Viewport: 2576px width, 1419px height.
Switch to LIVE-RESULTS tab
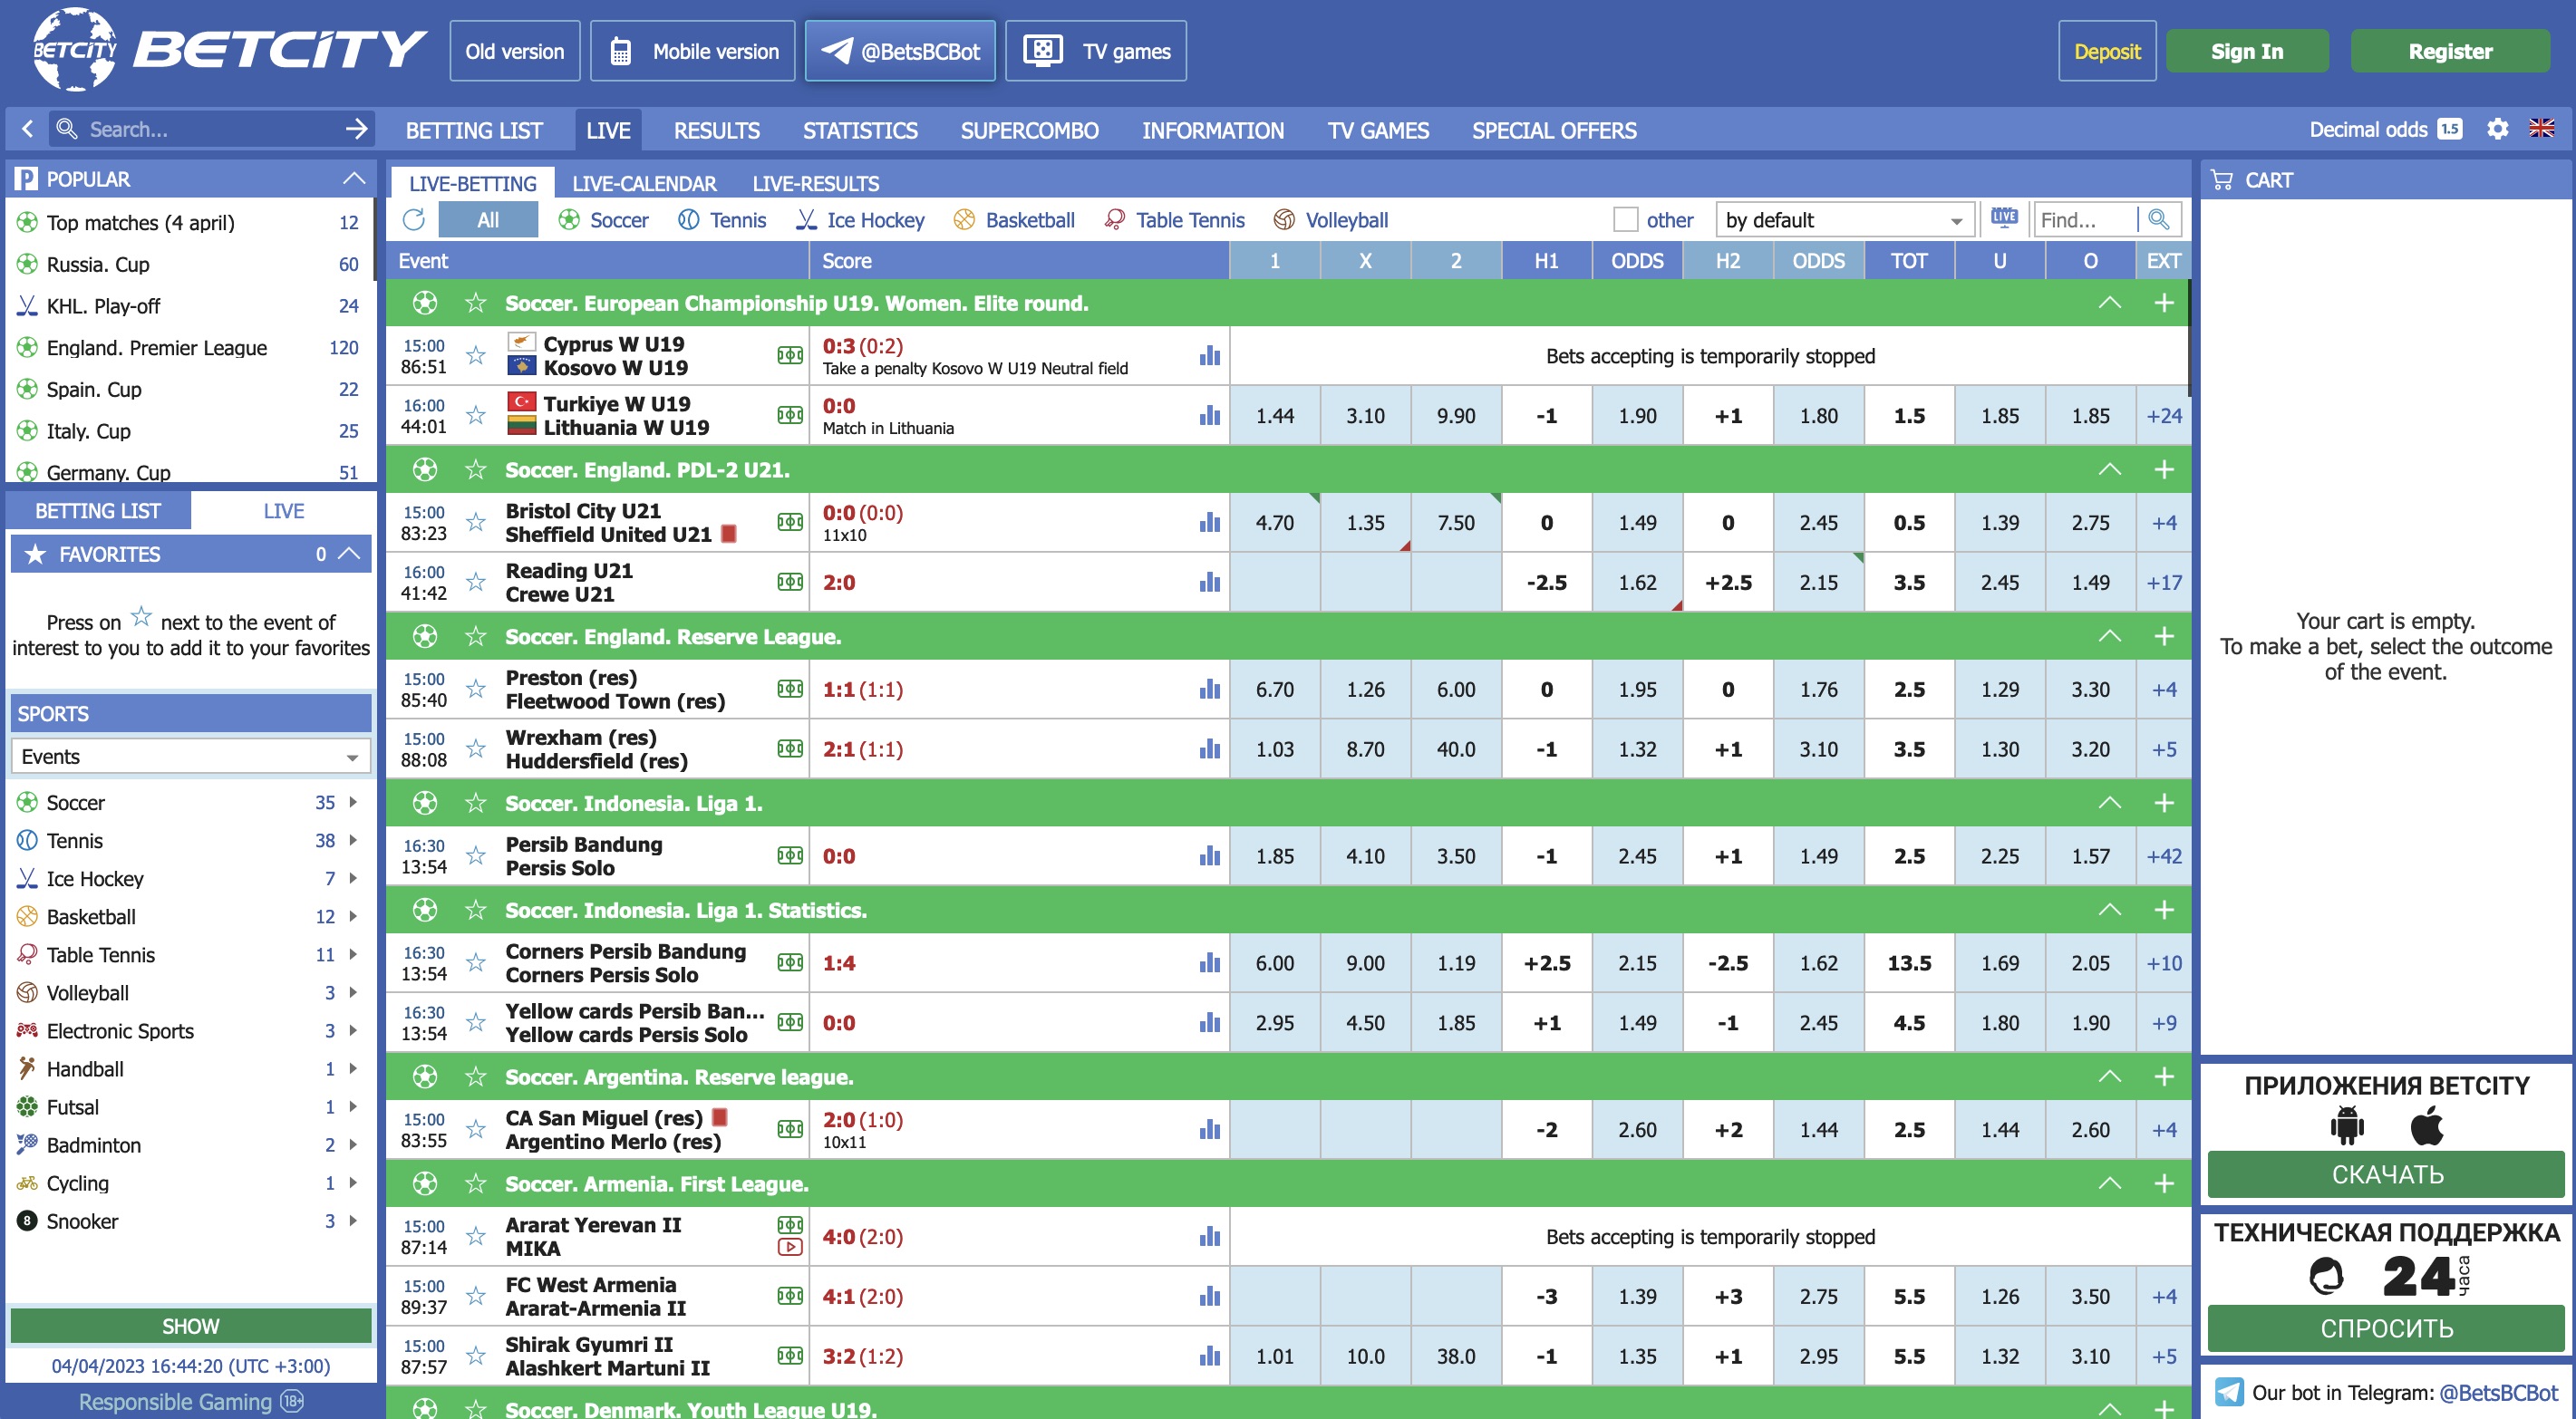pos(815,183)
